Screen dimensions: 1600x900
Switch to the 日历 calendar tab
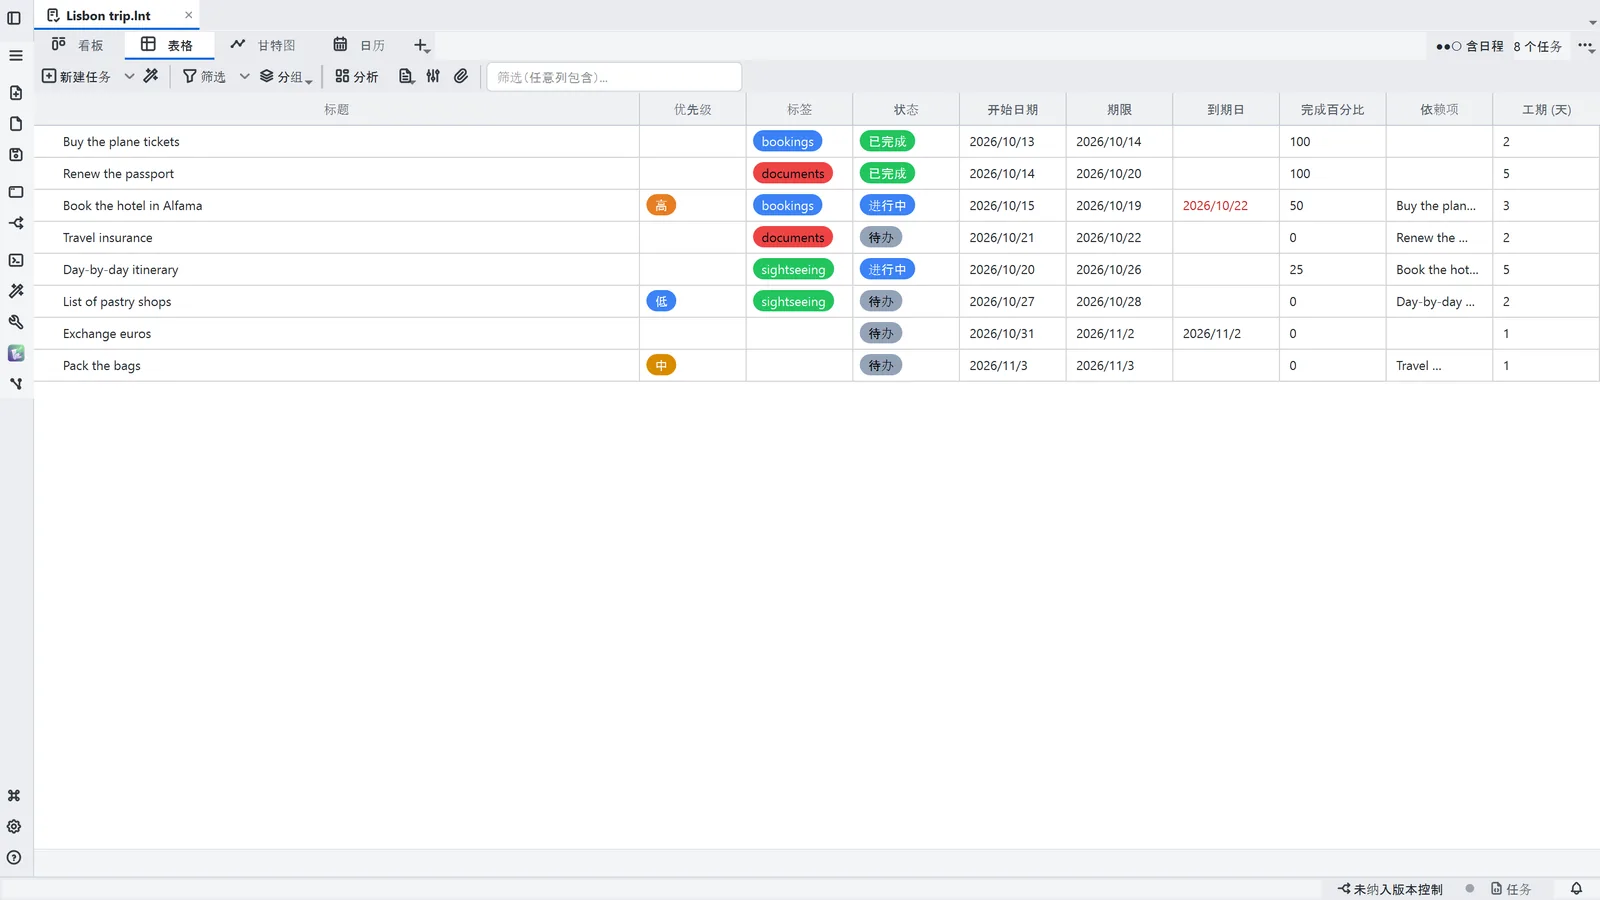[359, 45]
